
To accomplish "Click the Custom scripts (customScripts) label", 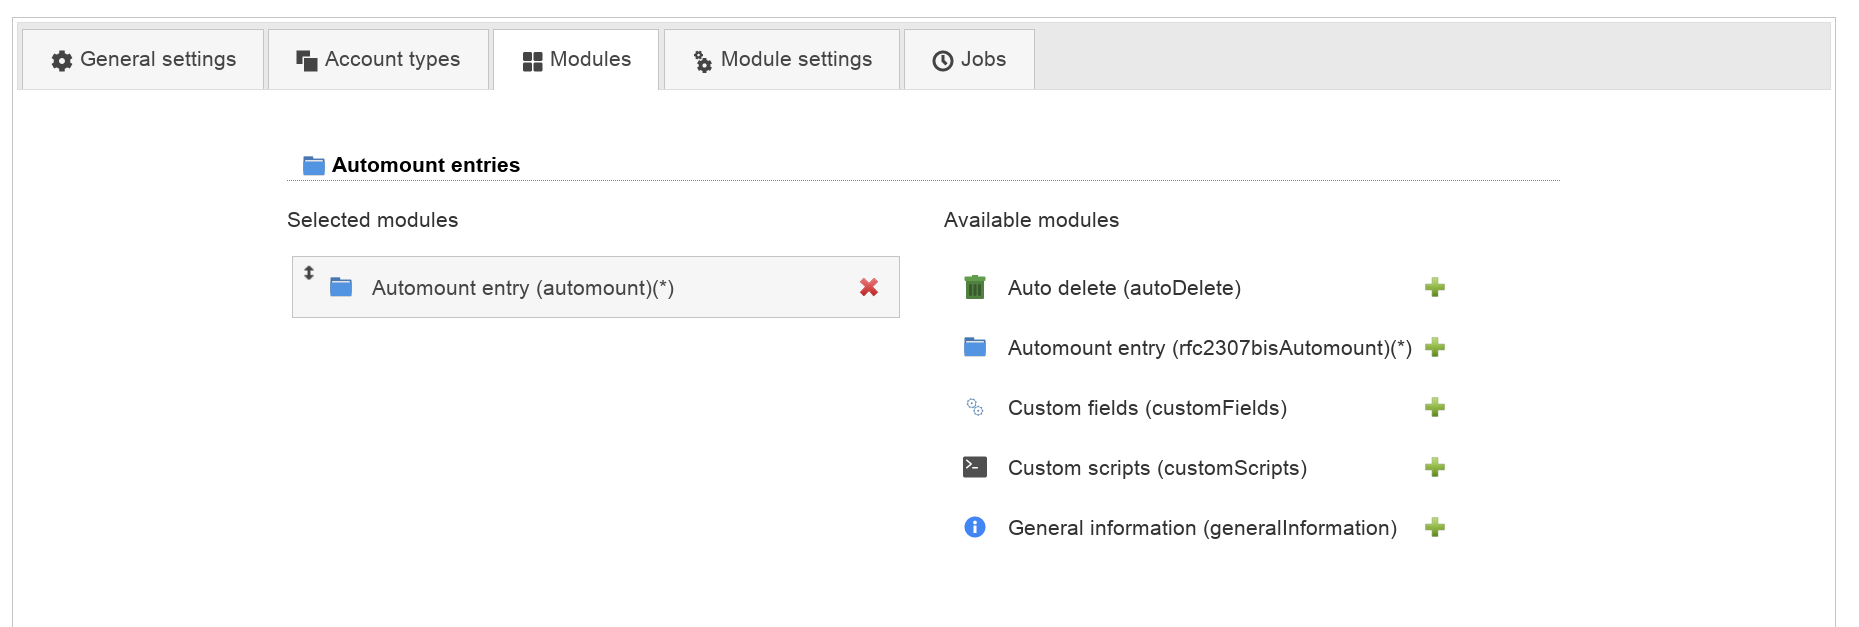I will [1157, 468].
